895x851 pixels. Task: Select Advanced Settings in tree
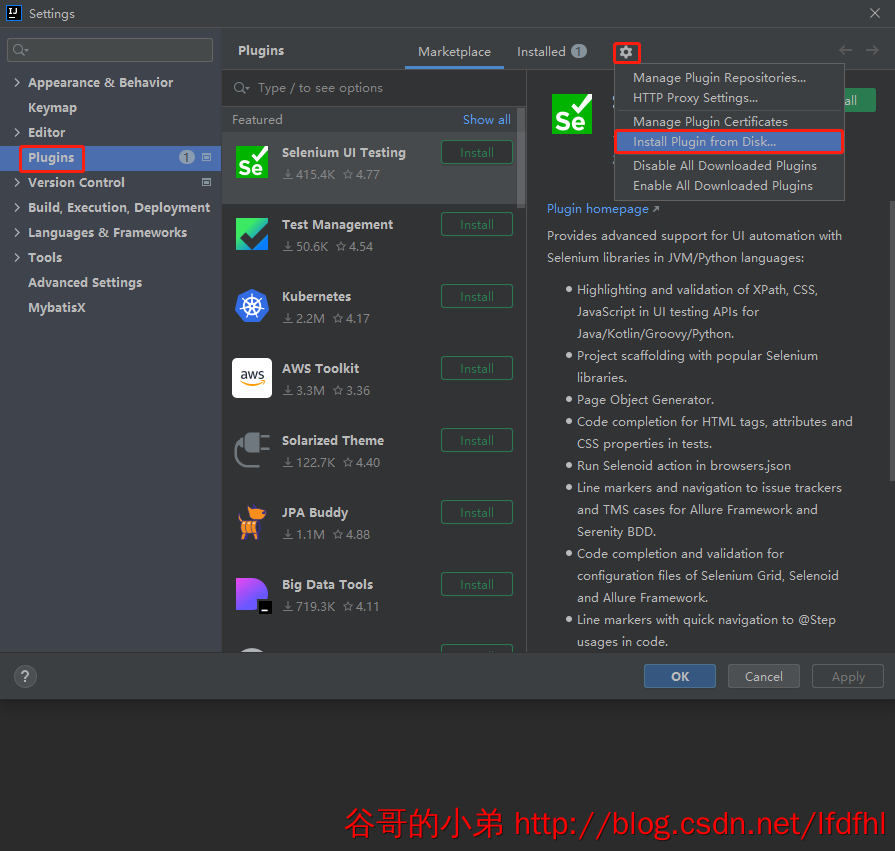[x=85, y=283]
